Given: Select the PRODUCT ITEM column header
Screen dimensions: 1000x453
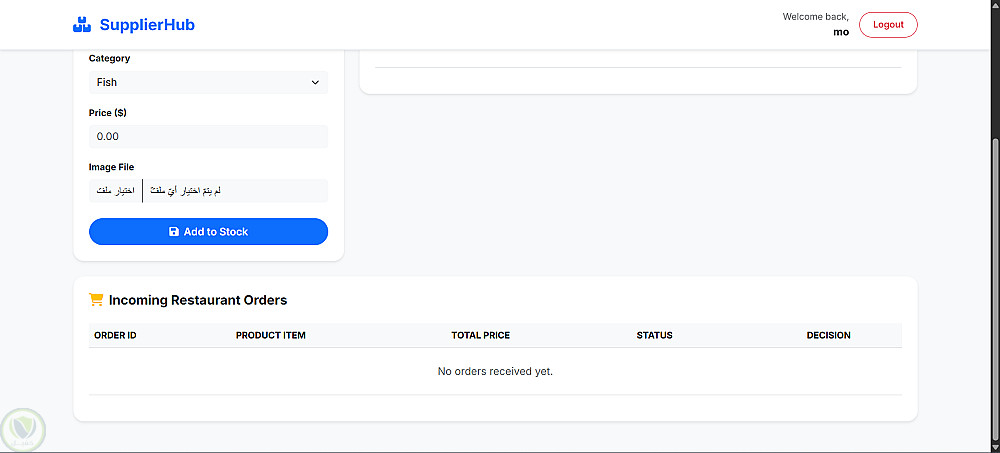Looking at the screenshot, I should (271, 335).
